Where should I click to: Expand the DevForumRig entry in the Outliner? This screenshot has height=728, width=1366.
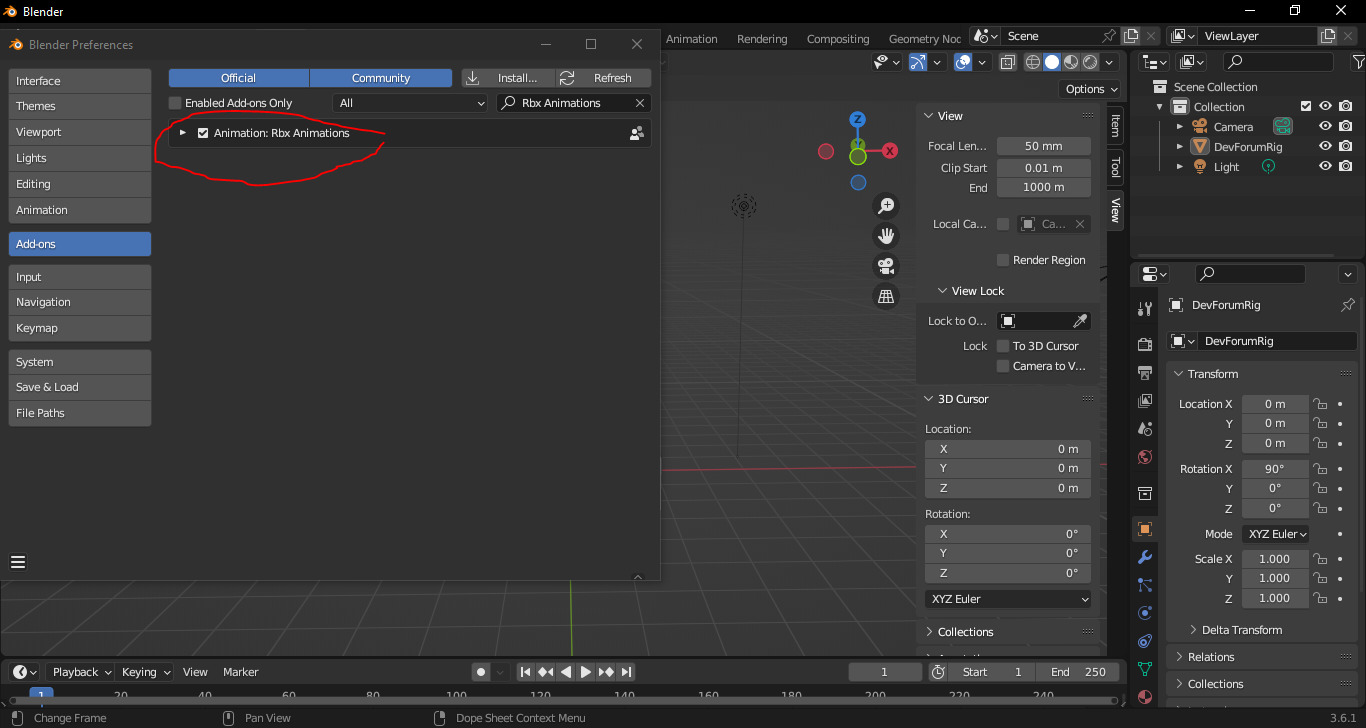click(x=1181, y=146)
